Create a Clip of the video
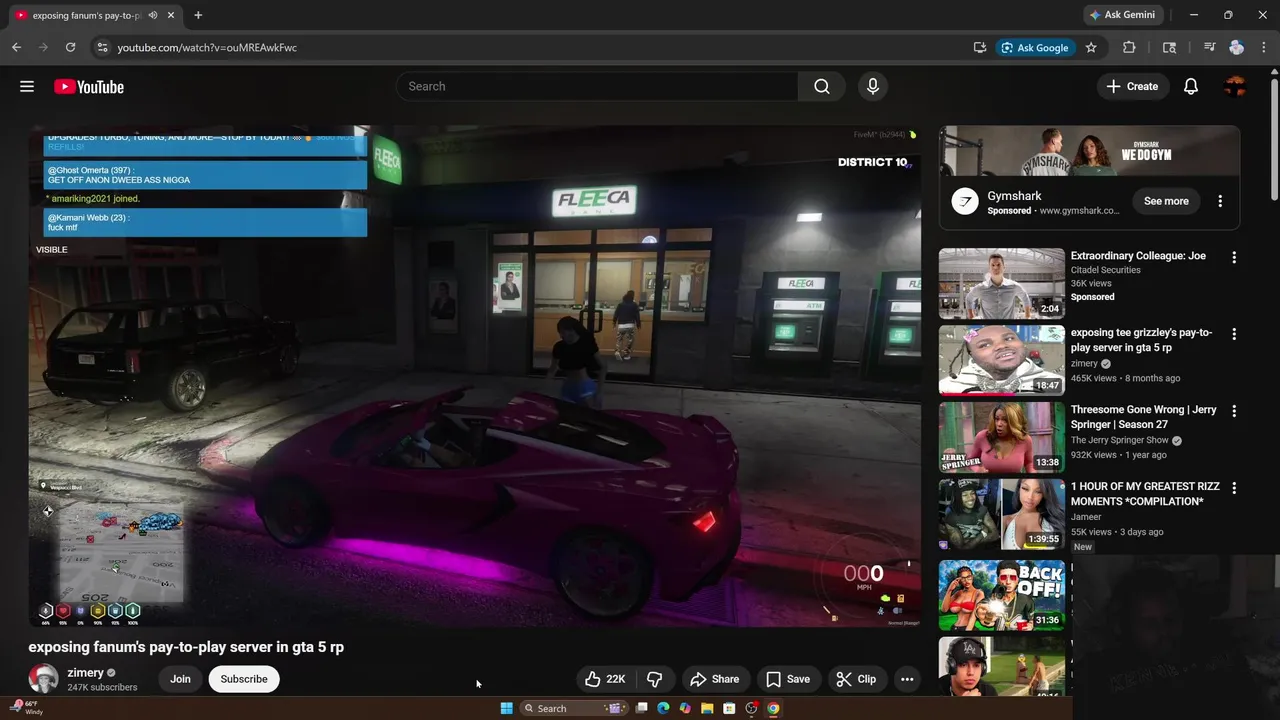The width and height of the screenshot is (1280, 720). click(856, 679)
